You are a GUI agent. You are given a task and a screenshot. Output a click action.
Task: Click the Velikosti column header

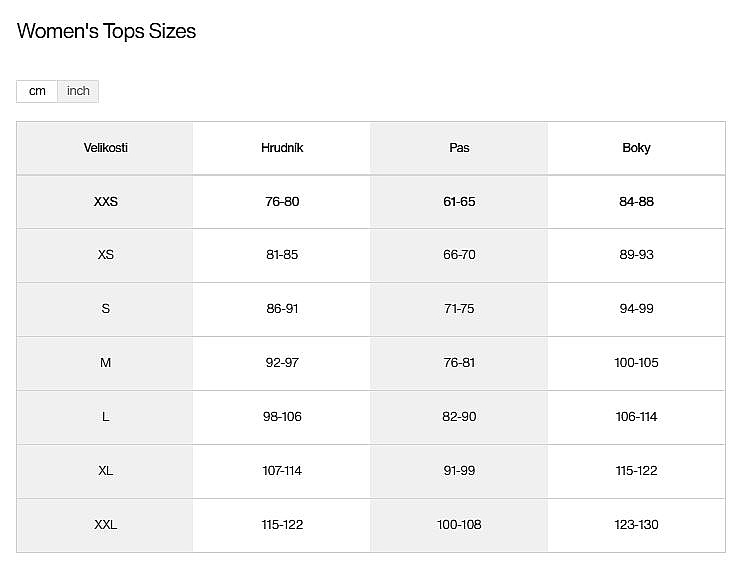click(106, 148)
